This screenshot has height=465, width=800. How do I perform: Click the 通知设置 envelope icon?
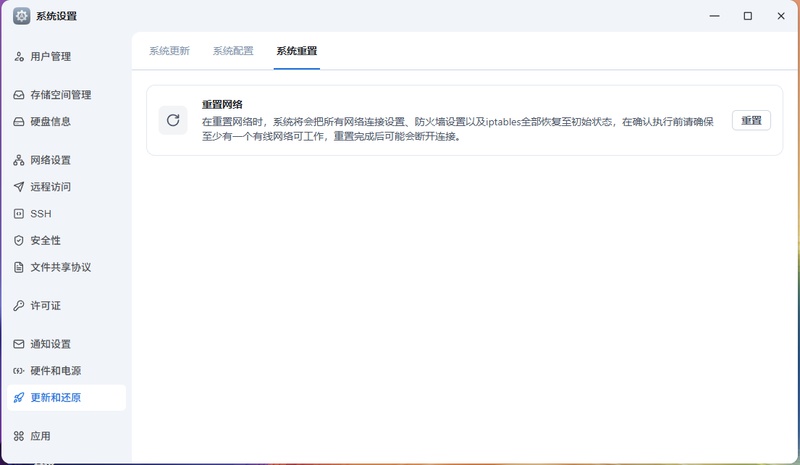tap(19, 344)
